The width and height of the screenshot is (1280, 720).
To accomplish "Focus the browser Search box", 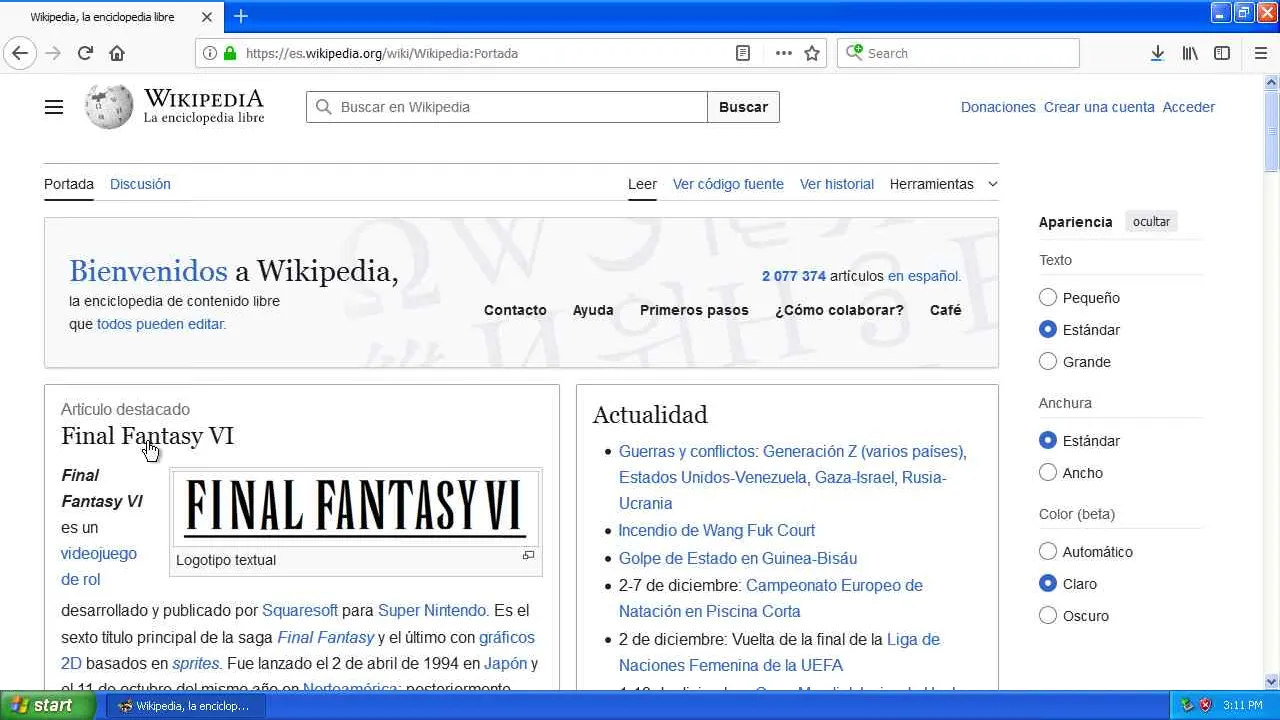I will tap(958, 53).
